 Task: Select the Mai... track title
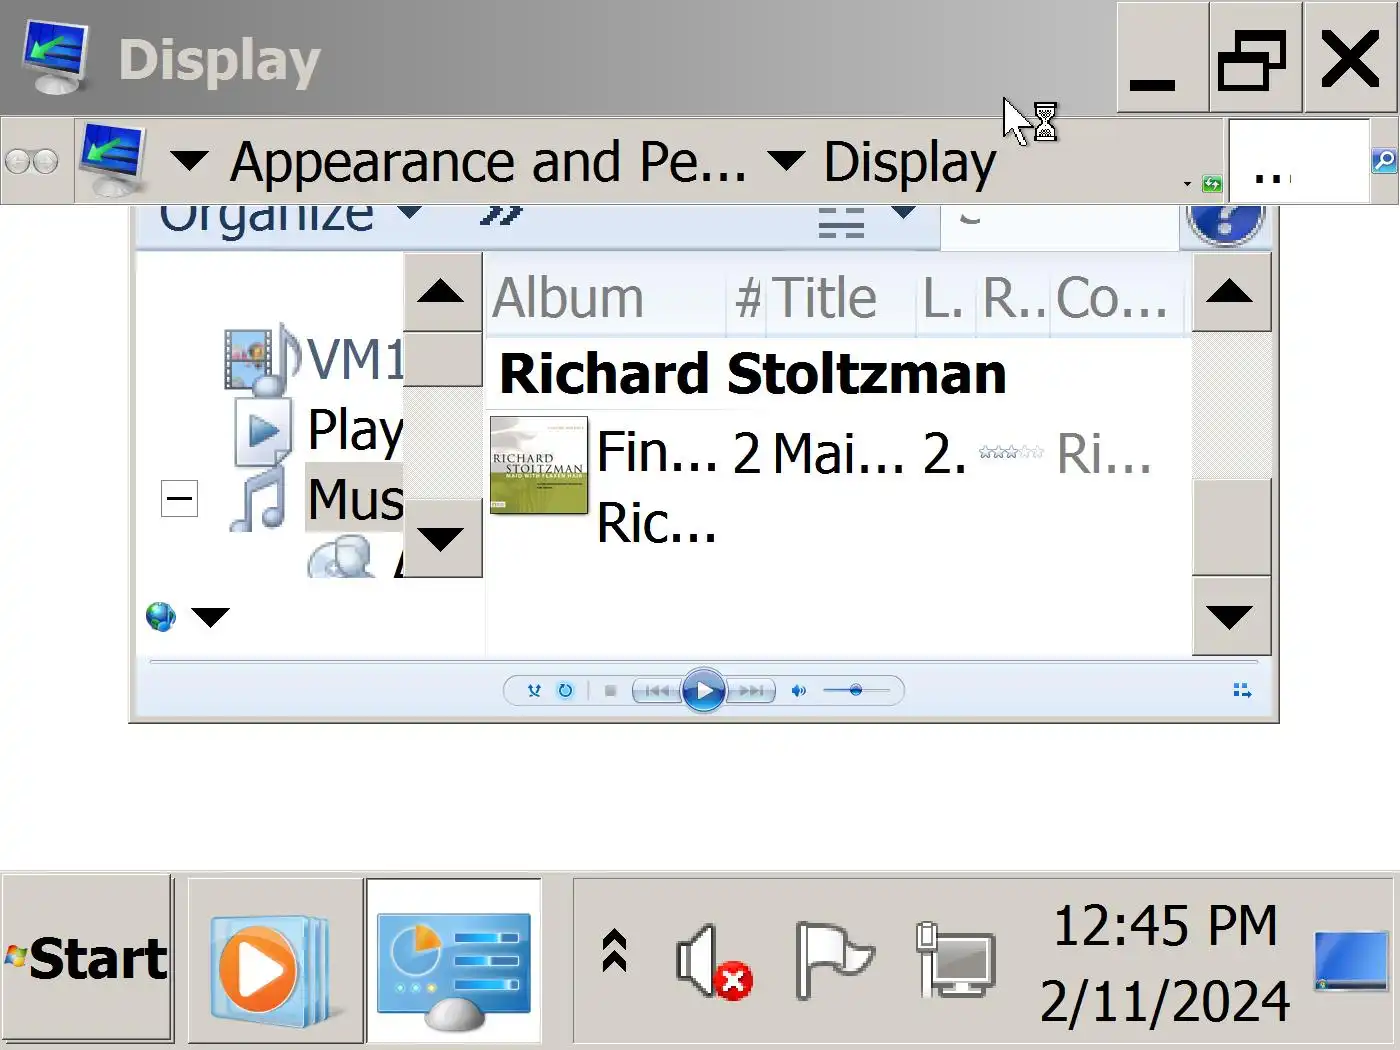(x=839, y=453)
